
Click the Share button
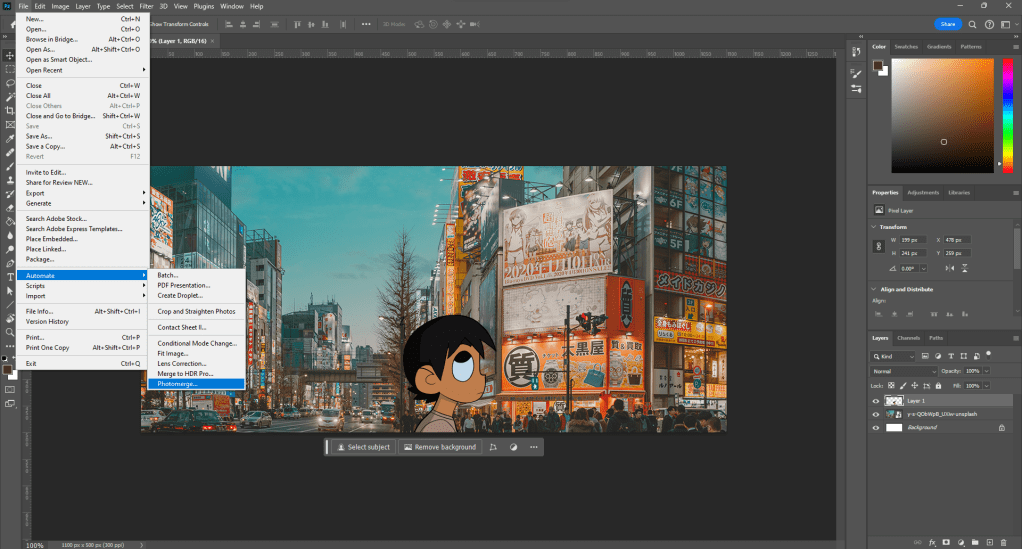[x=948, y=23]
